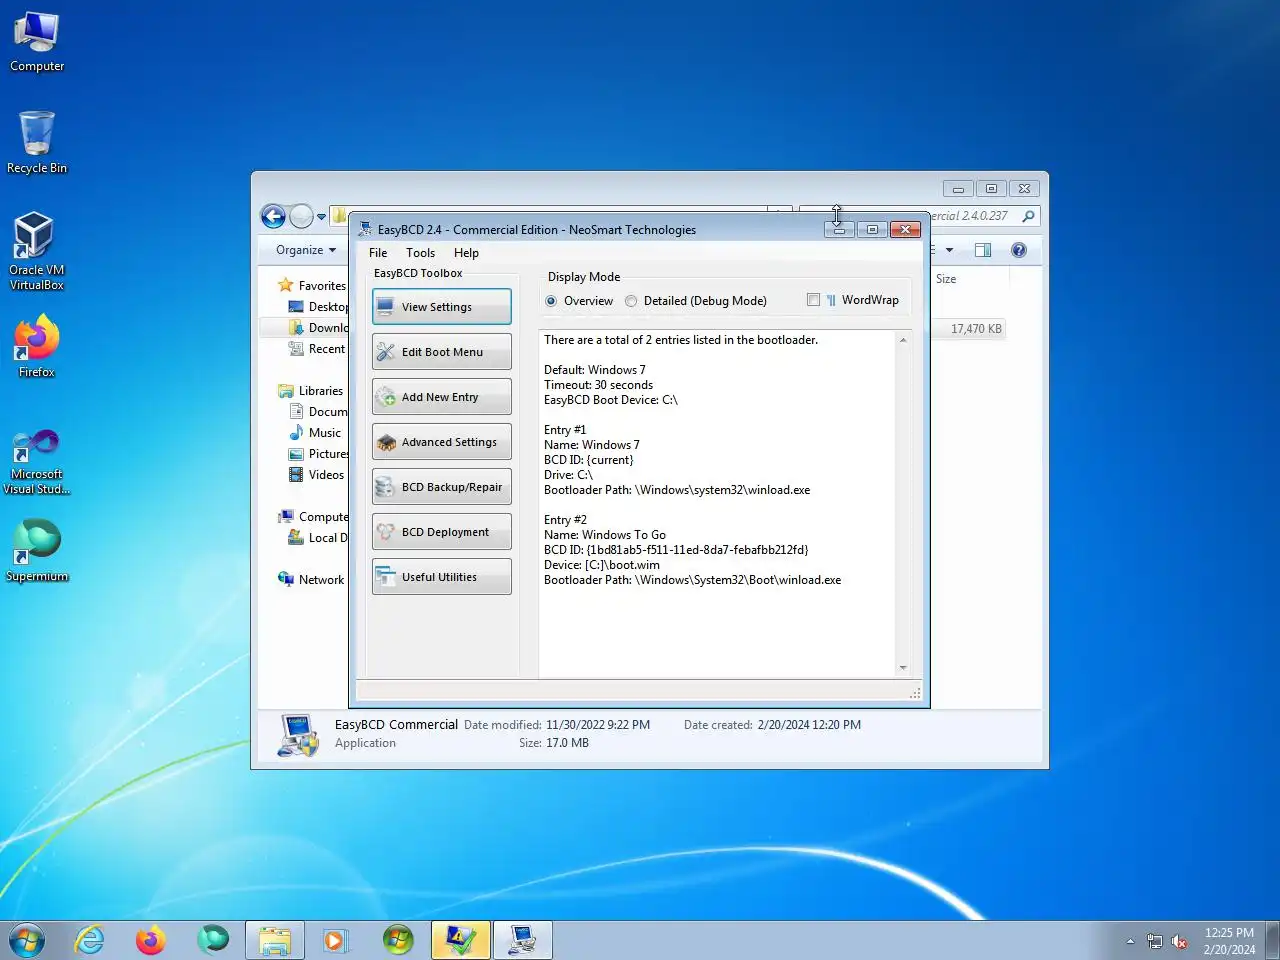The width and height of the screenshot is (1280, 960).
Task: Open BCD Deployment section
Action: 441,532
